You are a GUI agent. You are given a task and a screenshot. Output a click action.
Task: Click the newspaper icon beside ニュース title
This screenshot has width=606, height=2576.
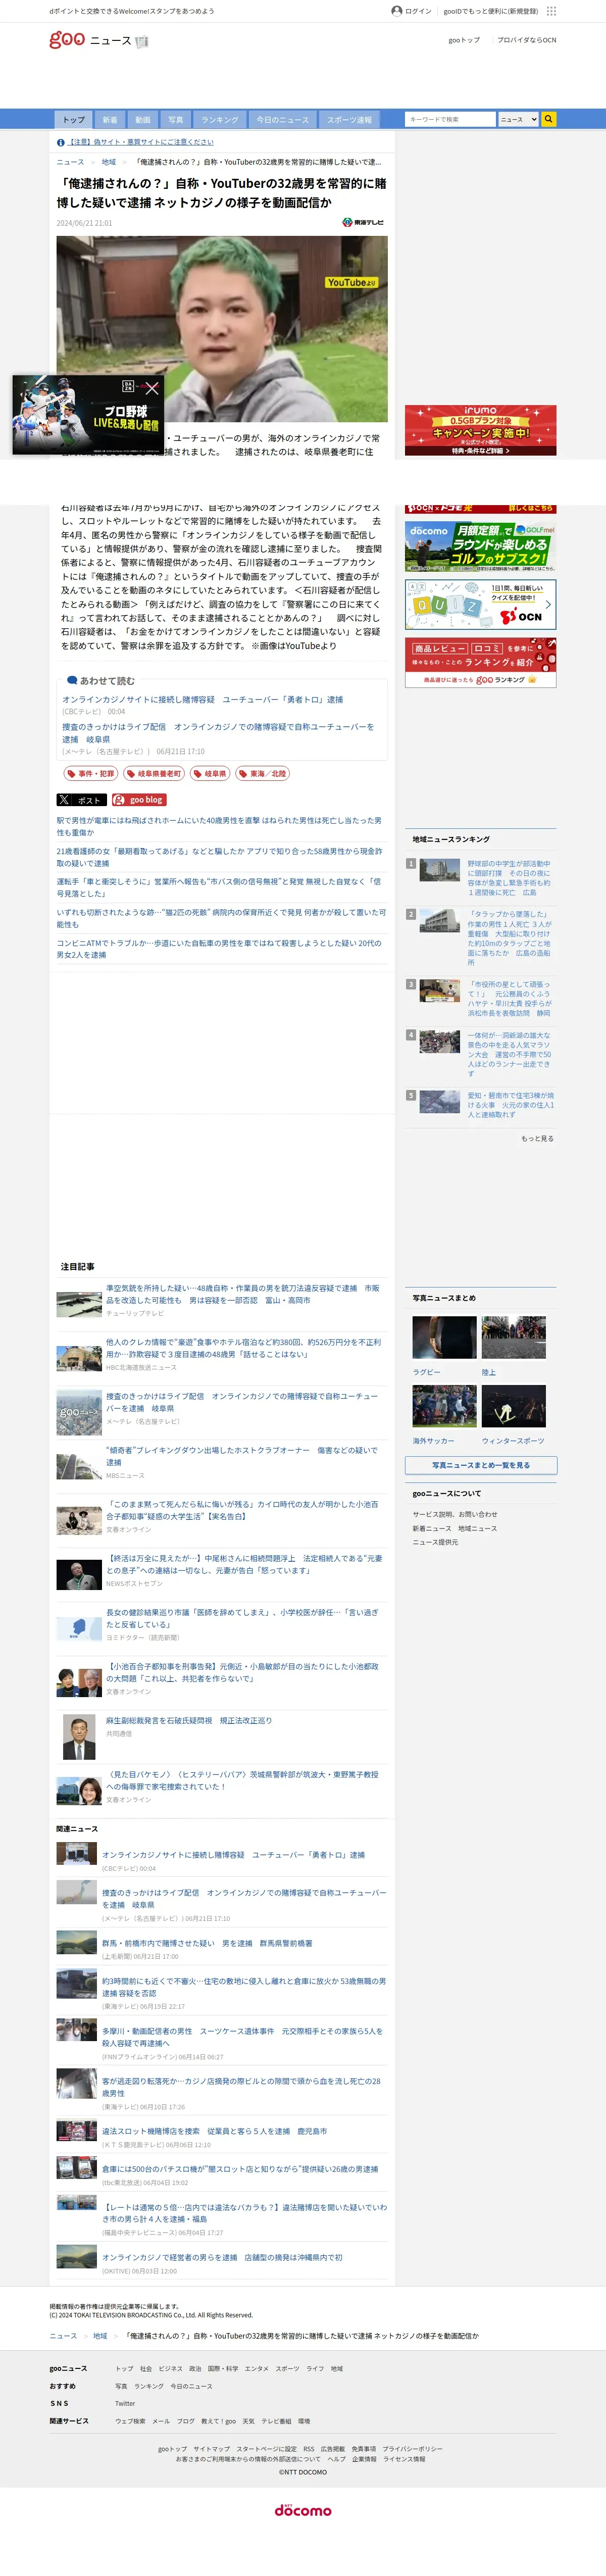click(142, 42)
